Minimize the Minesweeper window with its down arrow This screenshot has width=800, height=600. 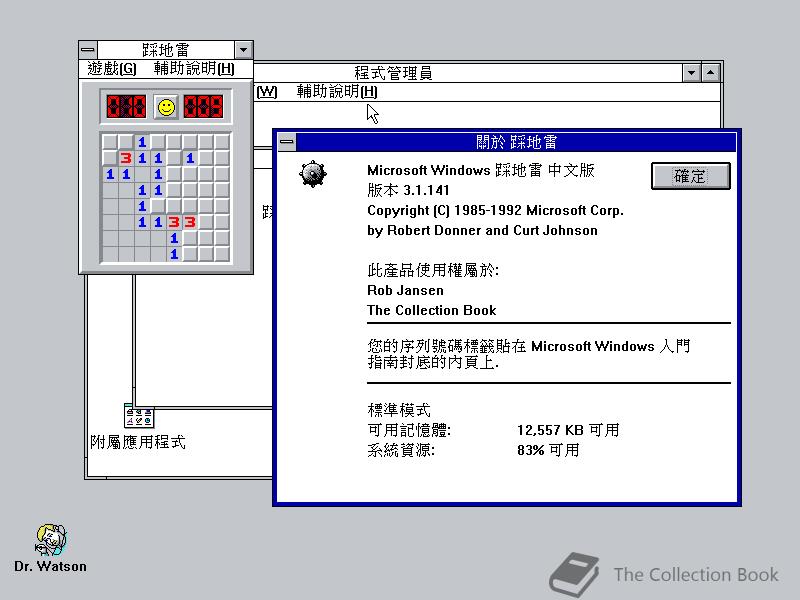tap(243, 50)
